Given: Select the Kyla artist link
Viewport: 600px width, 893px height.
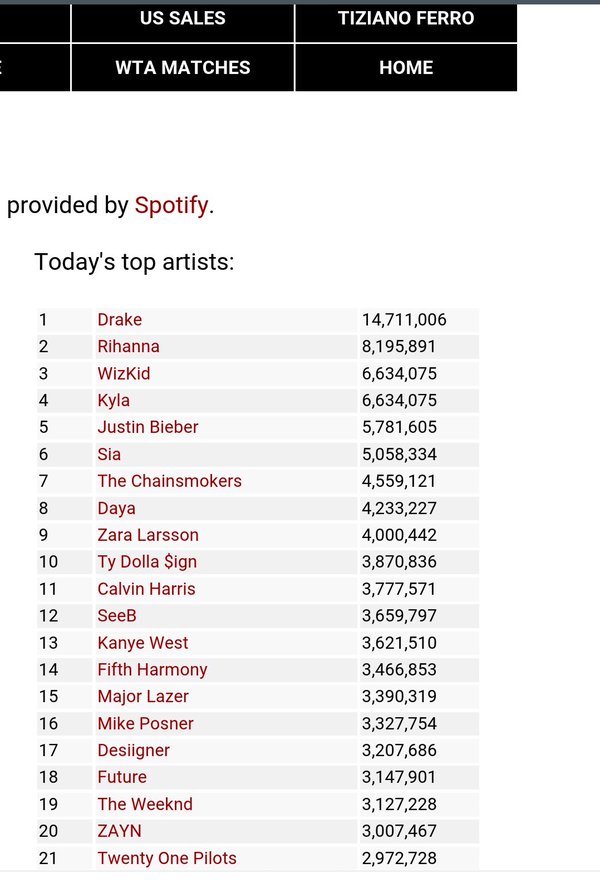Looking at the screenshot, I should [x=113, y=401].
